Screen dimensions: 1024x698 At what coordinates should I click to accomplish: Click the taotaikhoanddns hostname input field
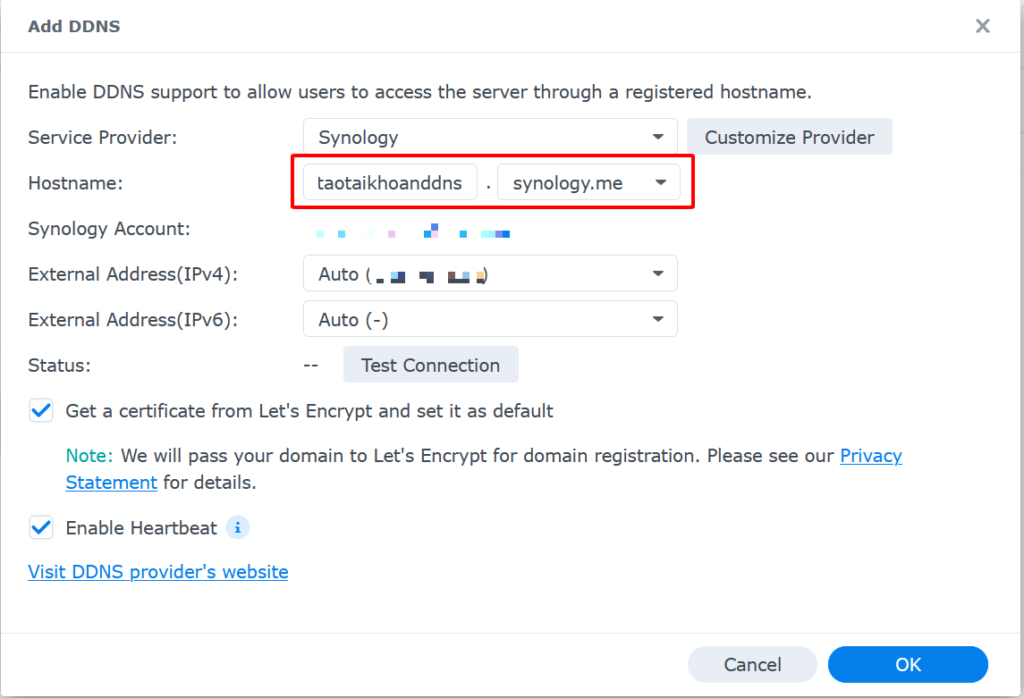pyautogui.click(x=389, y=182)
